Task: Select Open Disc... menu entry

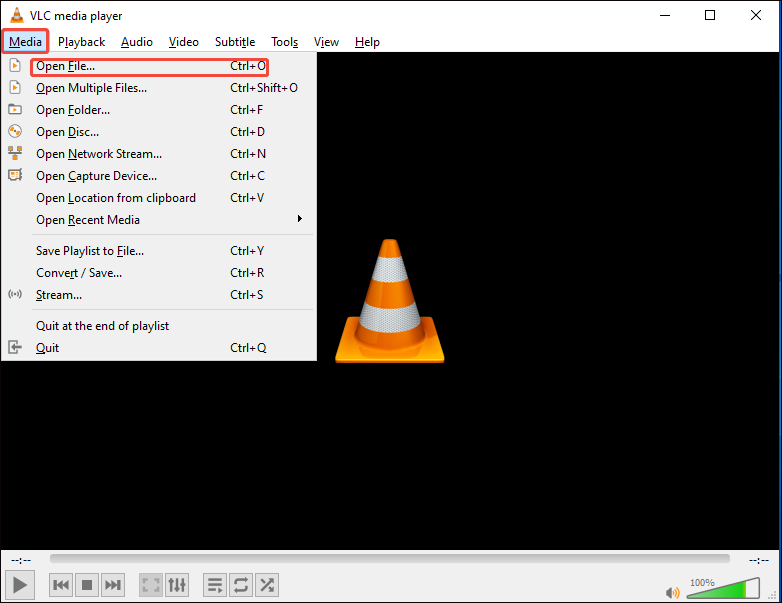Action: [x=159, y=132]
